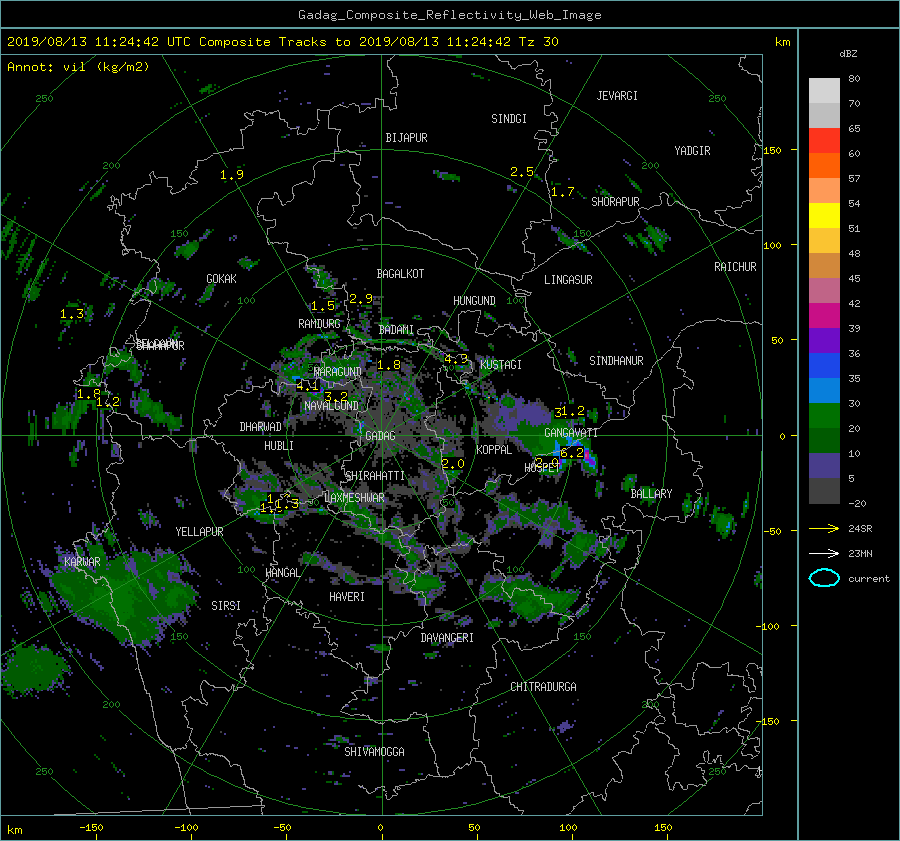This screenshot has height=841, width=900.
Task: Click the JEVARGI city label
Action: click(x=617, y=96)
